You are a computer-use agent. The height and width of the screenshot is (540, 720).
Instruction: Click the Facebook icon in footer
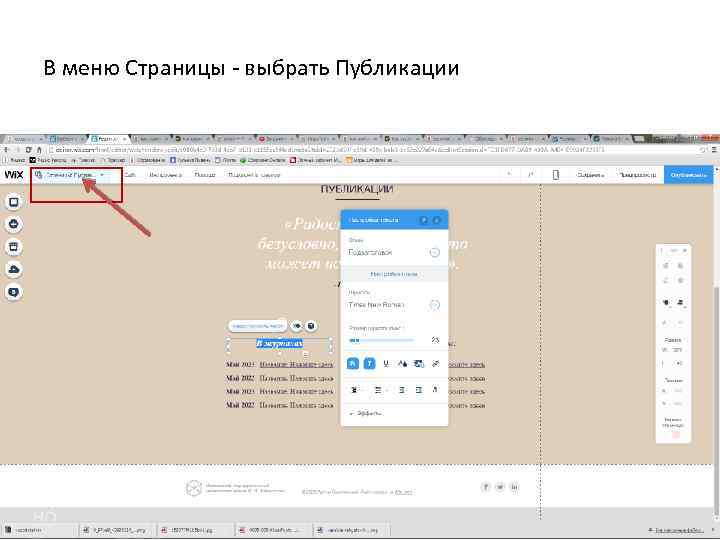(485, 487)
